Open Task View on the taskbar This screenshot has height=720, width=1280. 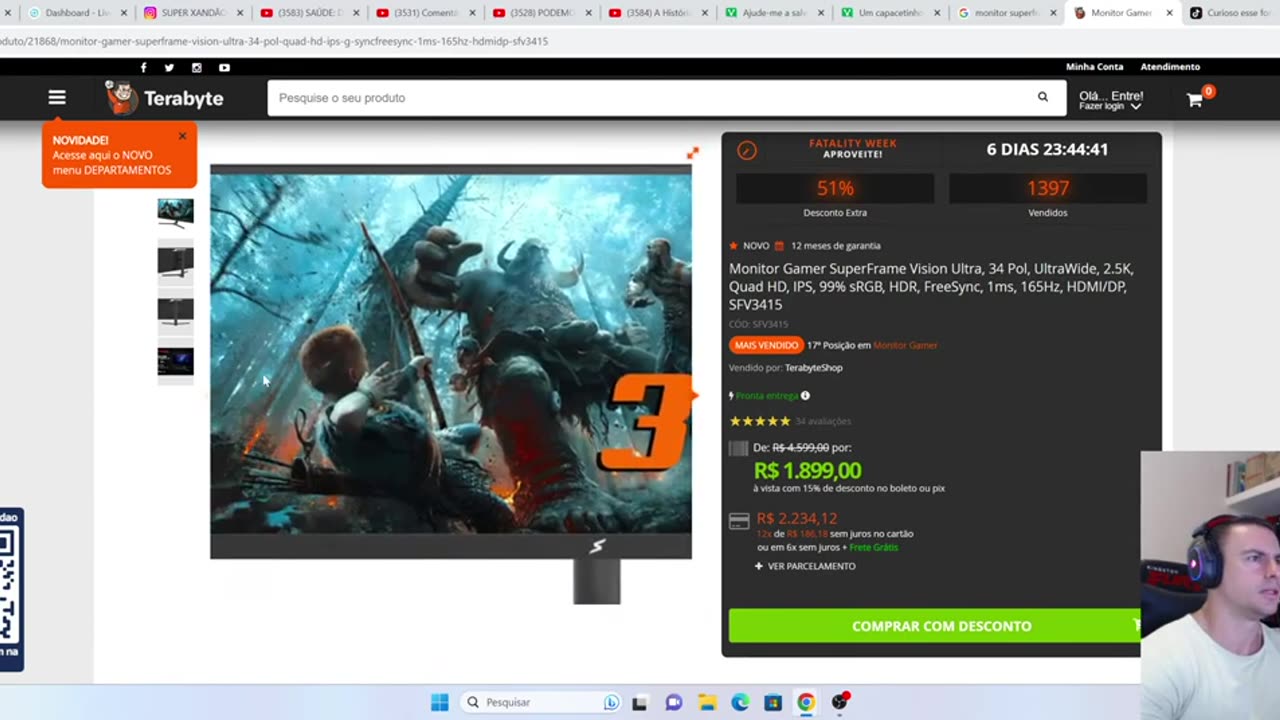(639, 702)
